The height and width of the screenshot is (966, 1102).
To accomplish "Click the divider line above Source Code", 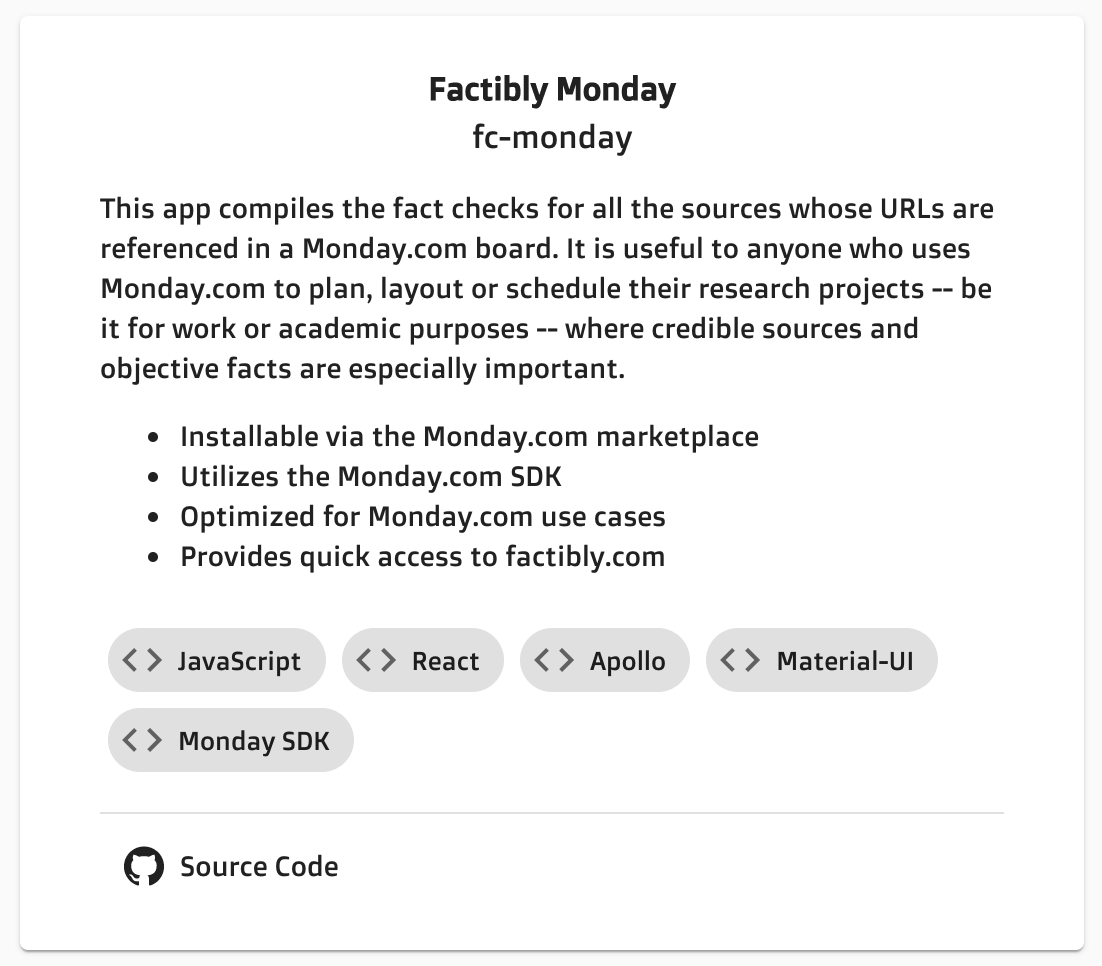I will [x=551, y=813].
